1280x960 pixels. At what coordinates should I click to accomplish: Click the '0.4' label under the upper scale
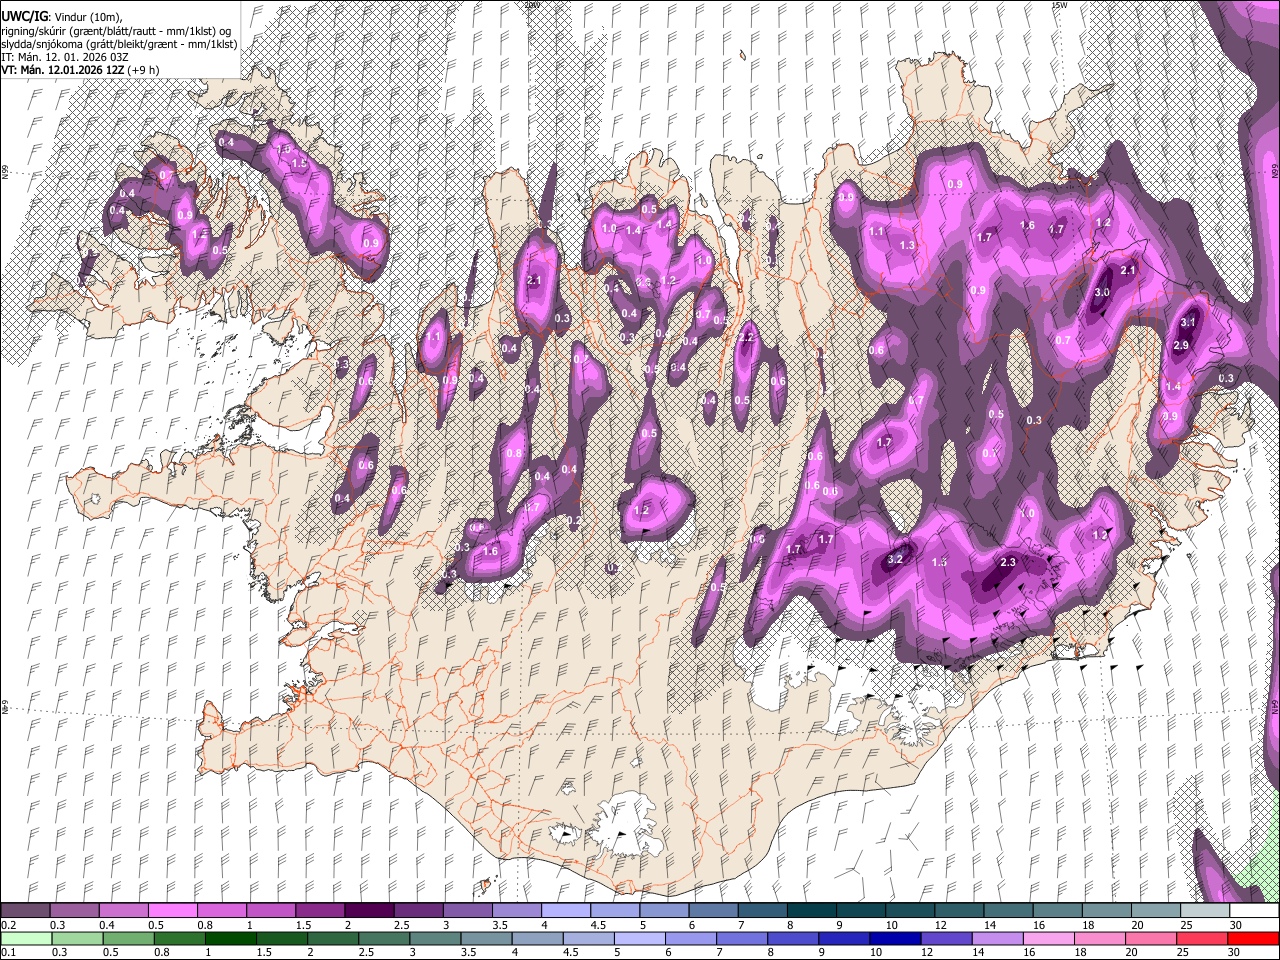107,925
